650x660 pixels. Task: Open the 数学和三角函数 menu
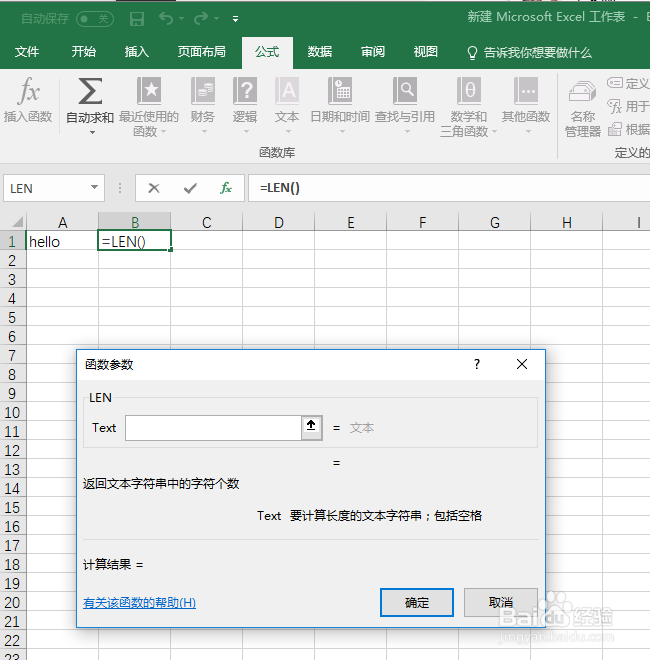[469, 107]
